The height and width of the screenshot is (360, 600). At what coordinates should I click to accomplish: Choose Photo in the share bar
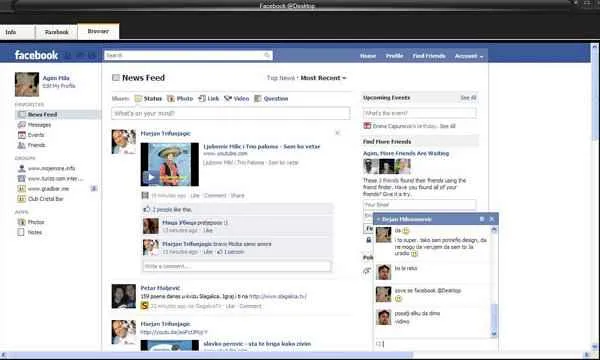[x=180, y=99]
